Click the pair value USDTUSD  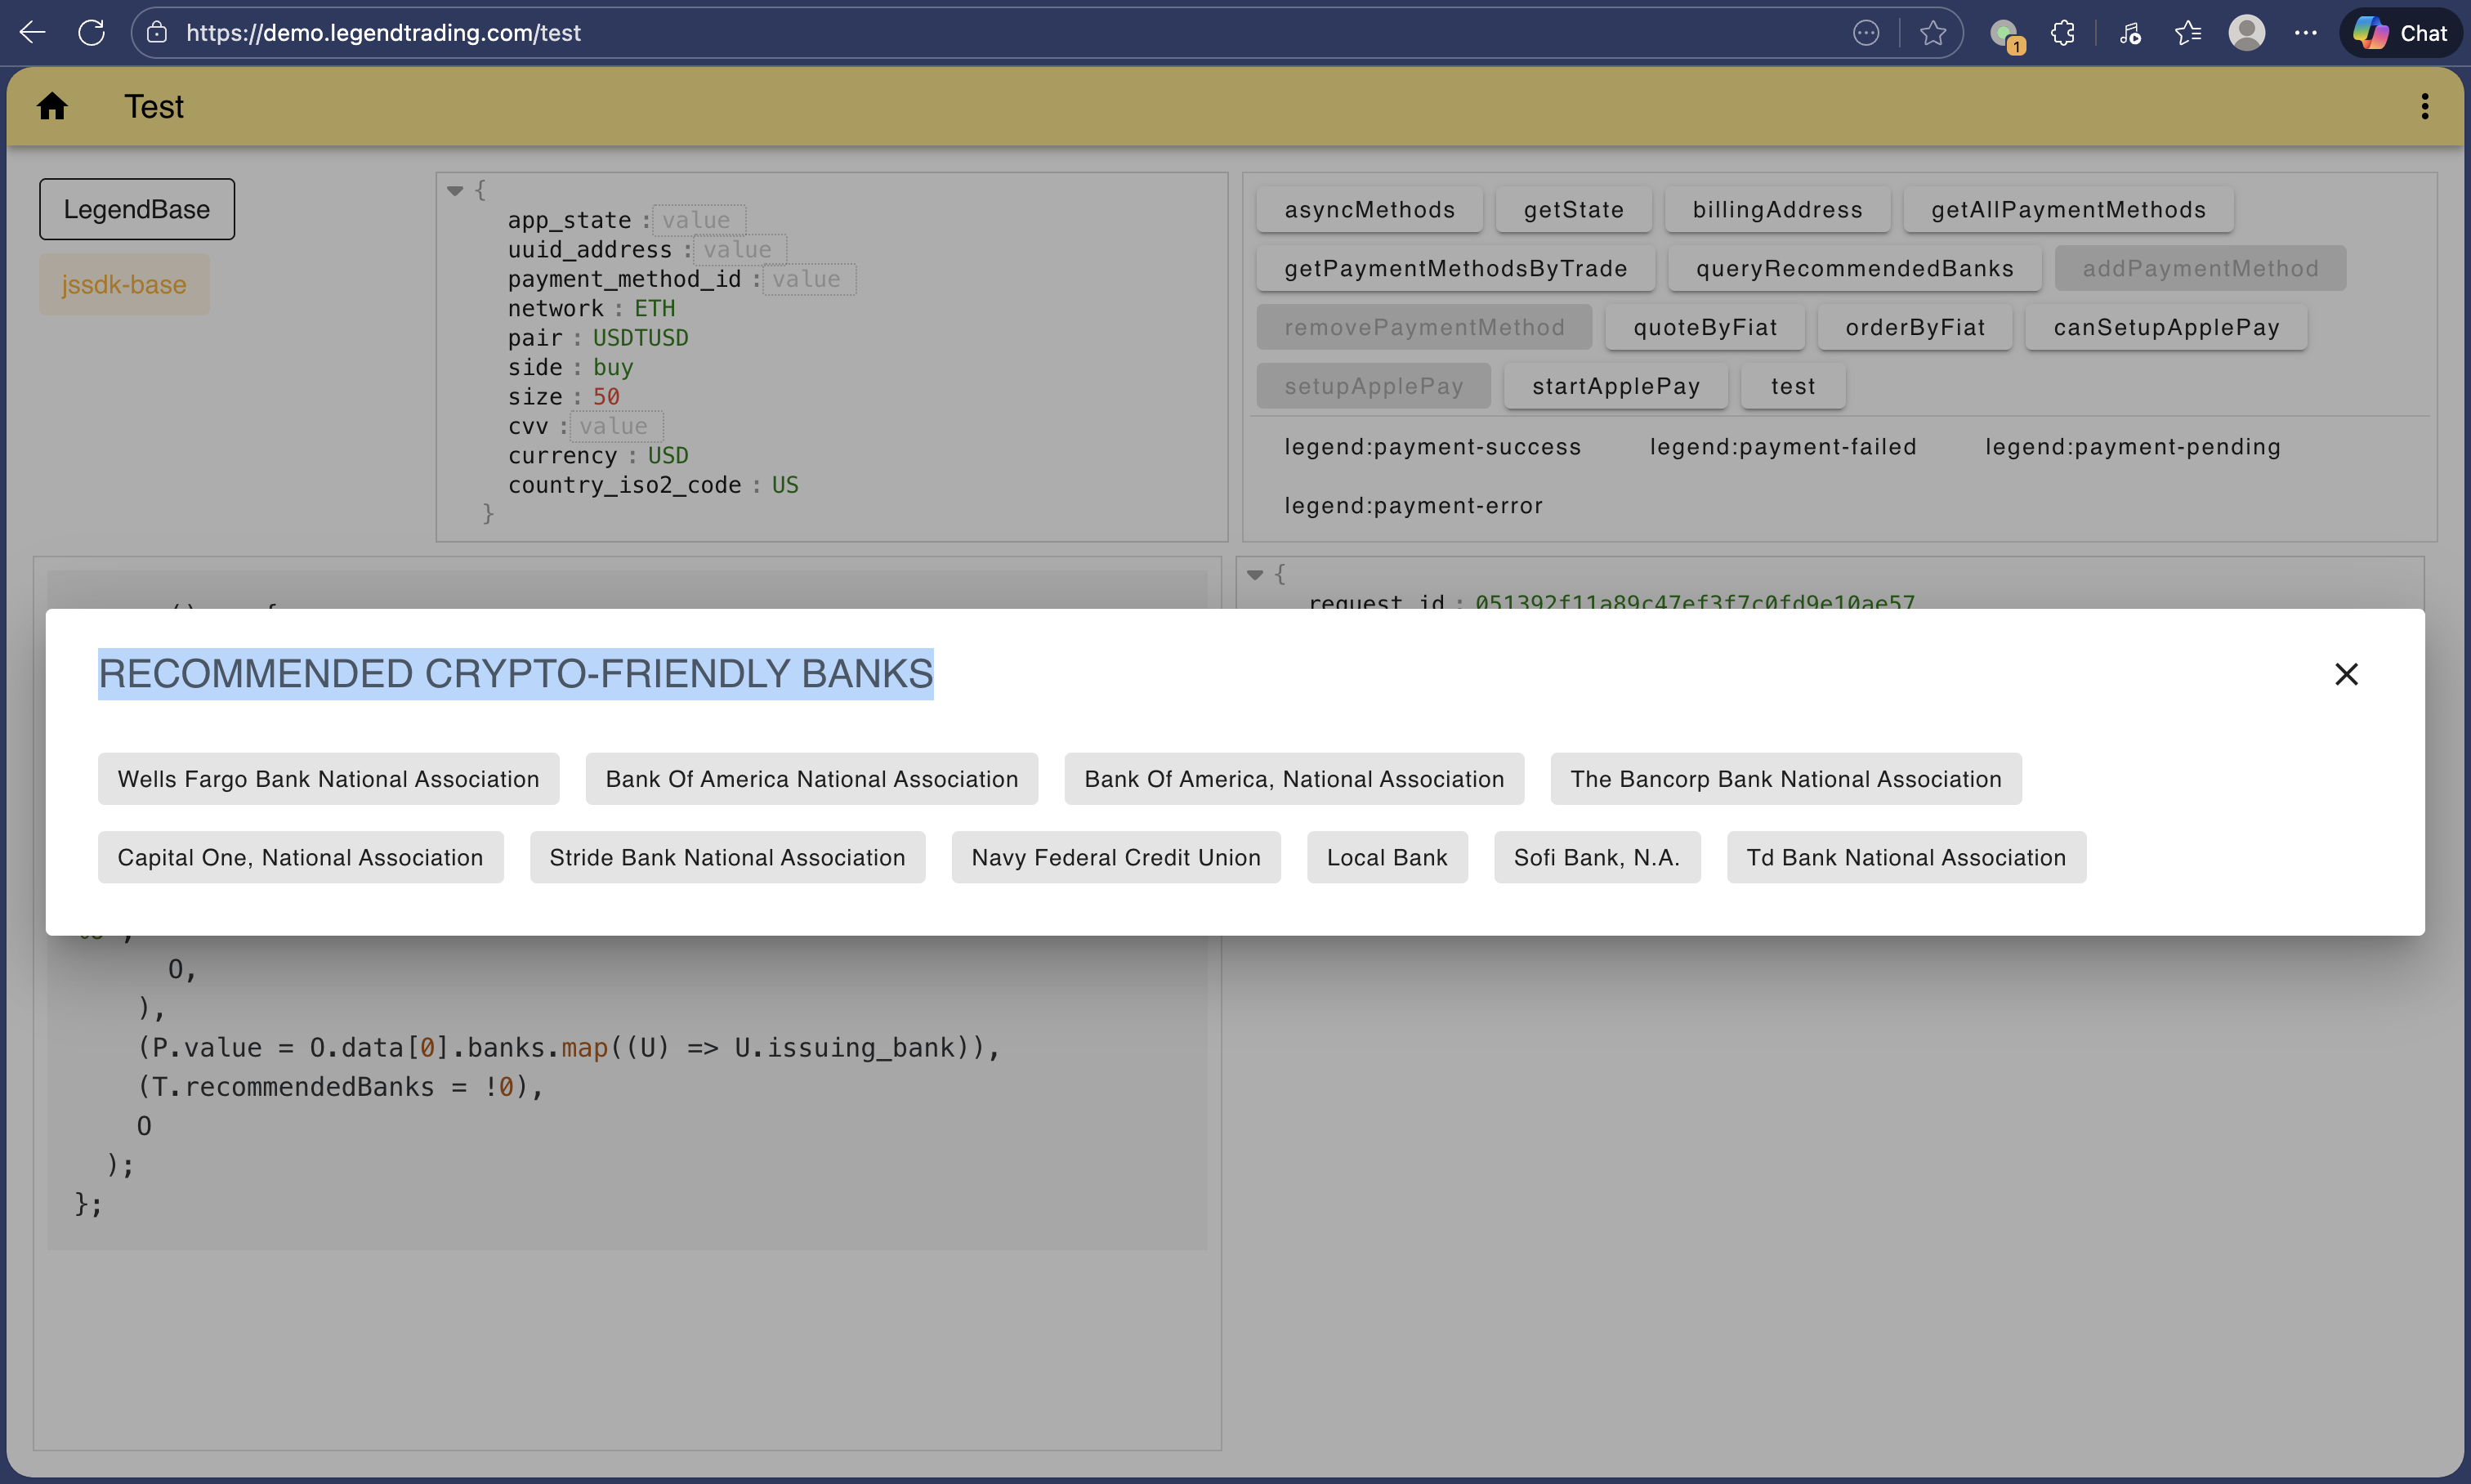tap(640, 338)
